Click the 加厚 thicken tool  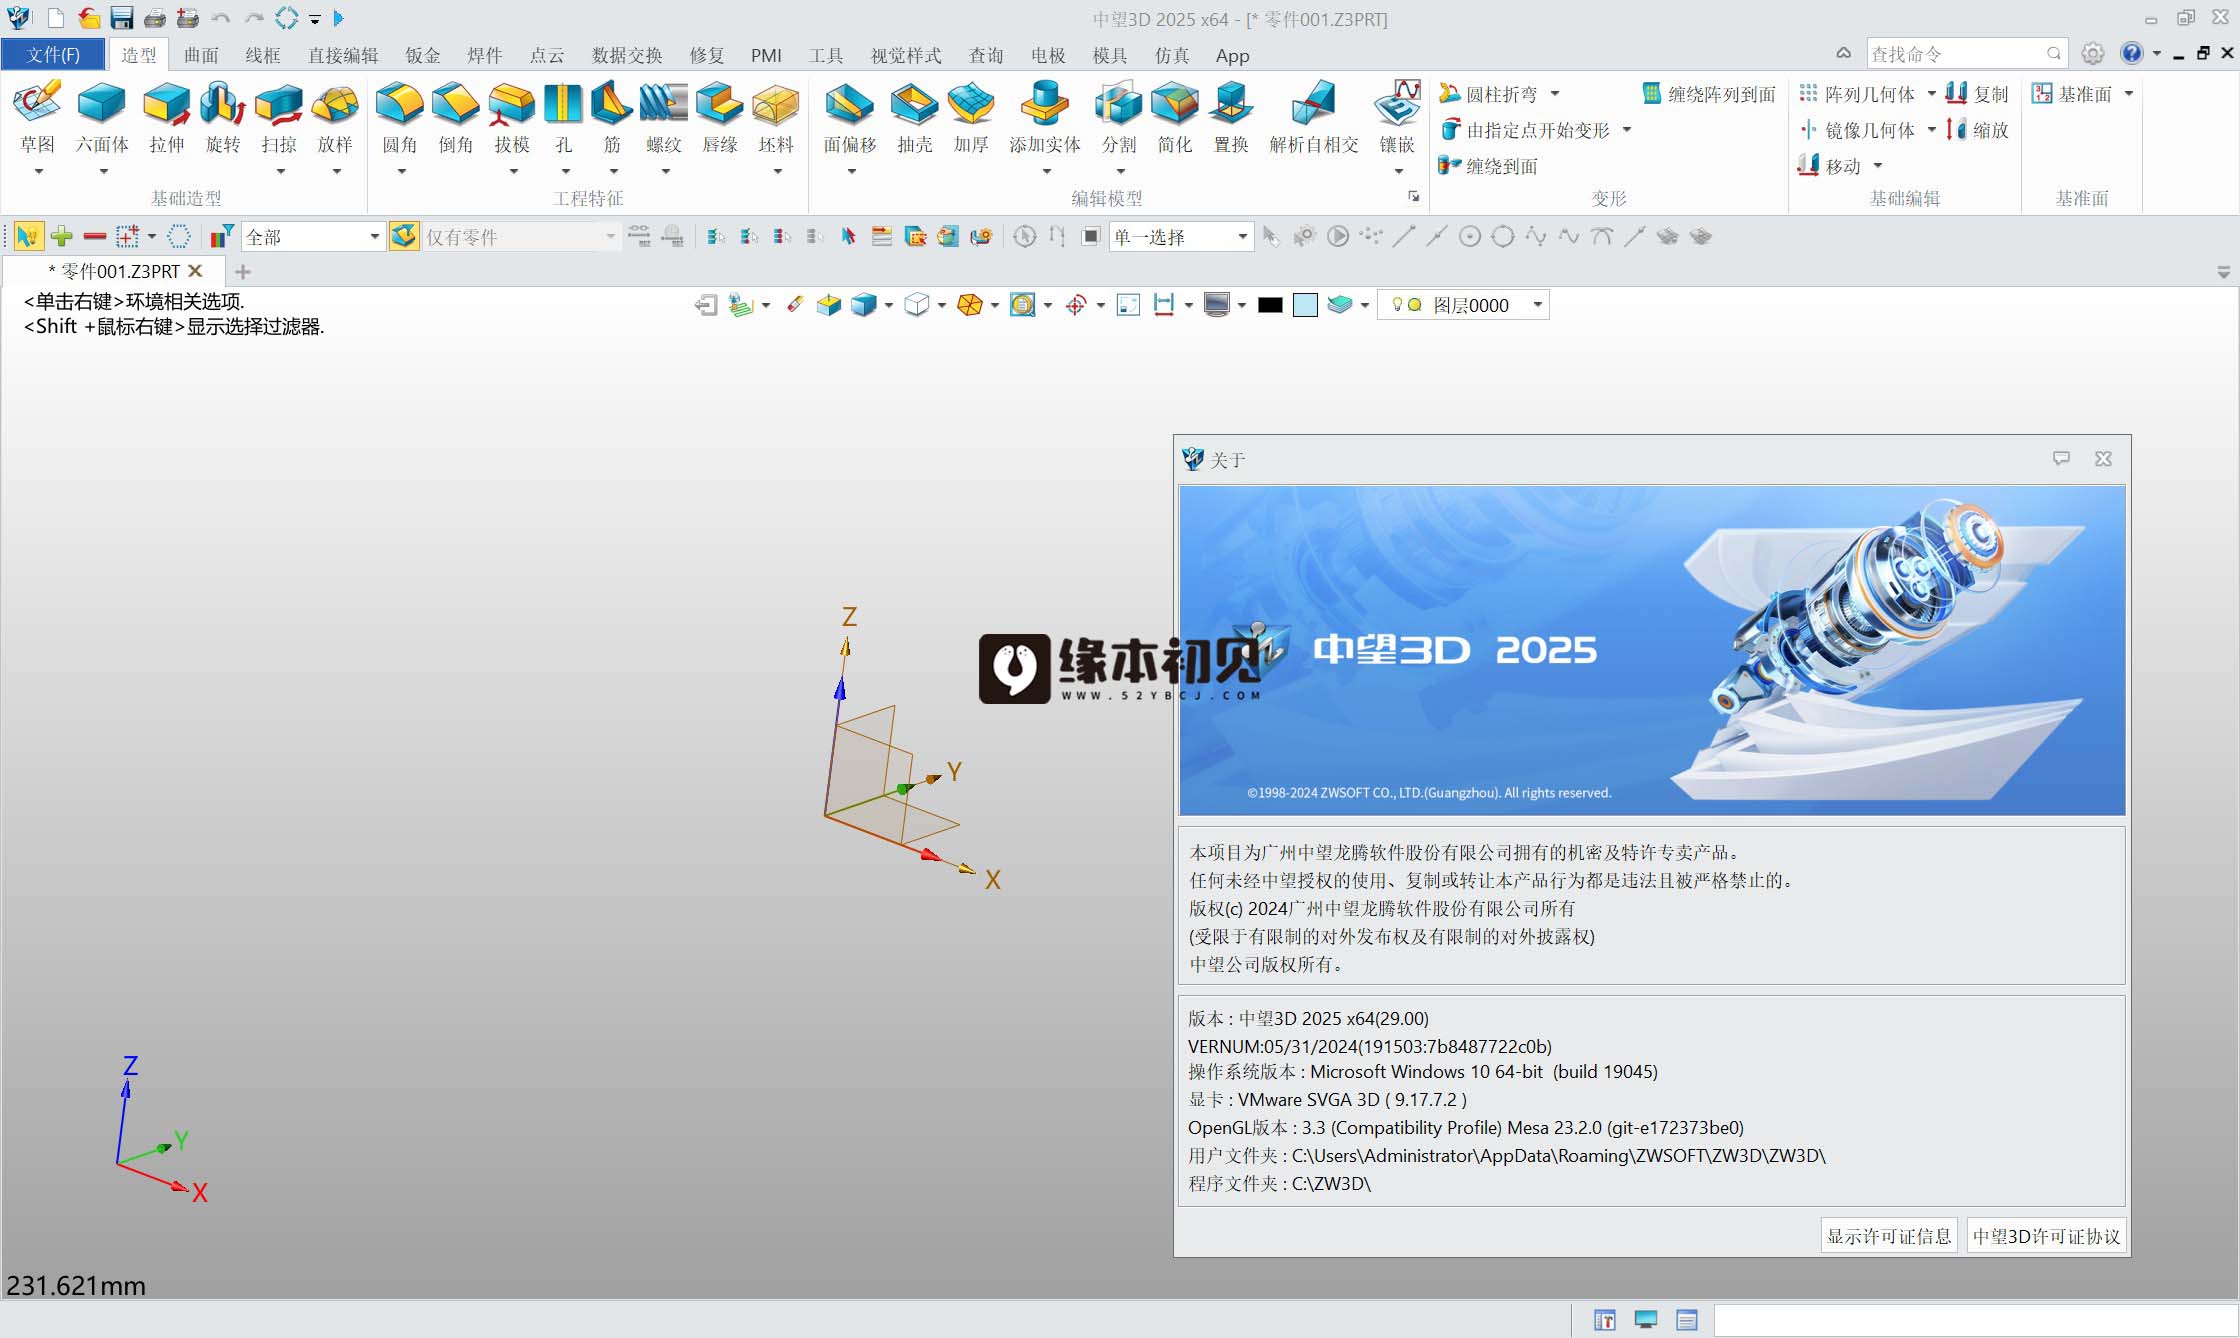click(971, 118)
